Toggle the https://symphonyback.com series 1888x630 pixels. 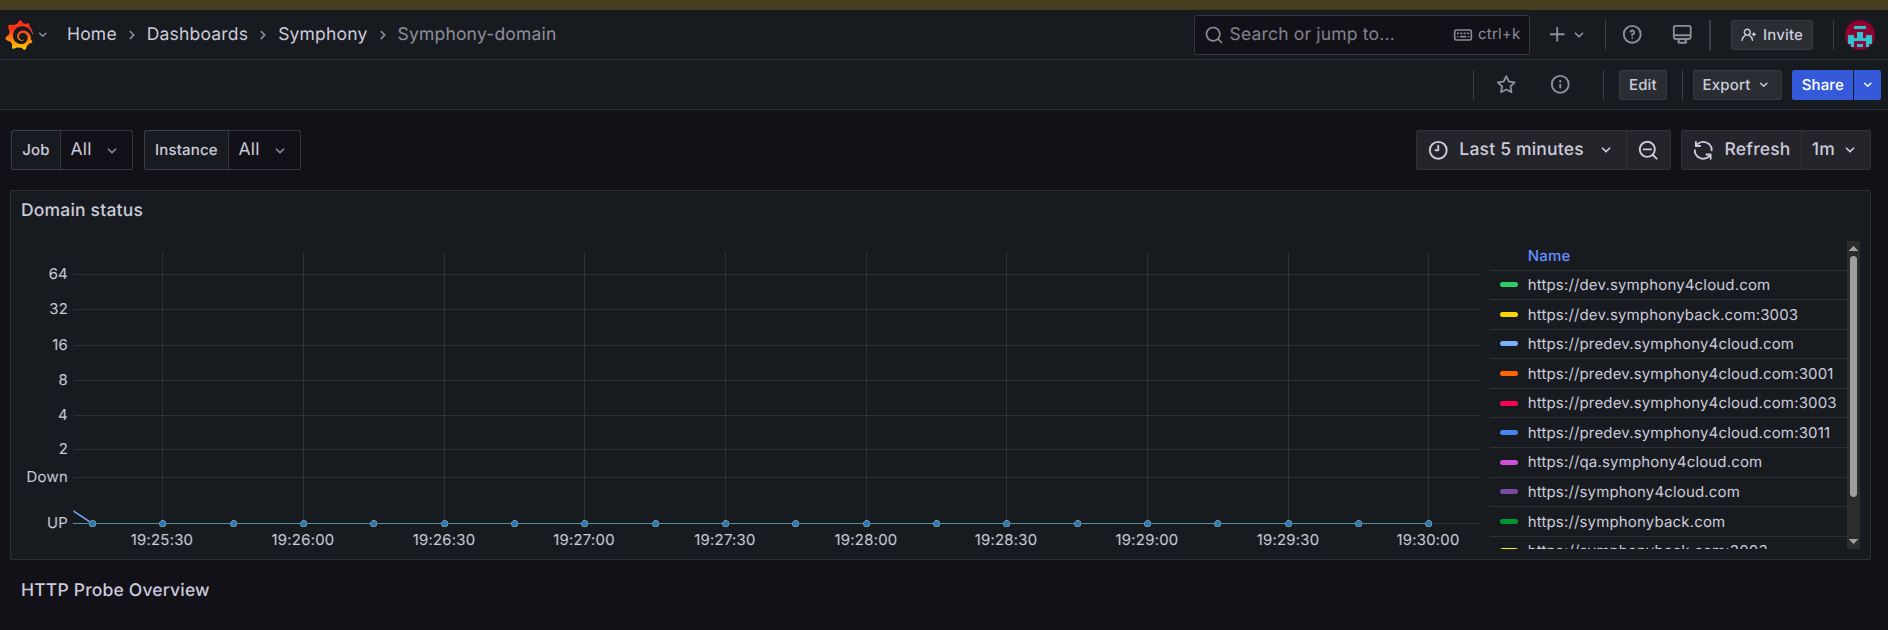(1626, 522)
